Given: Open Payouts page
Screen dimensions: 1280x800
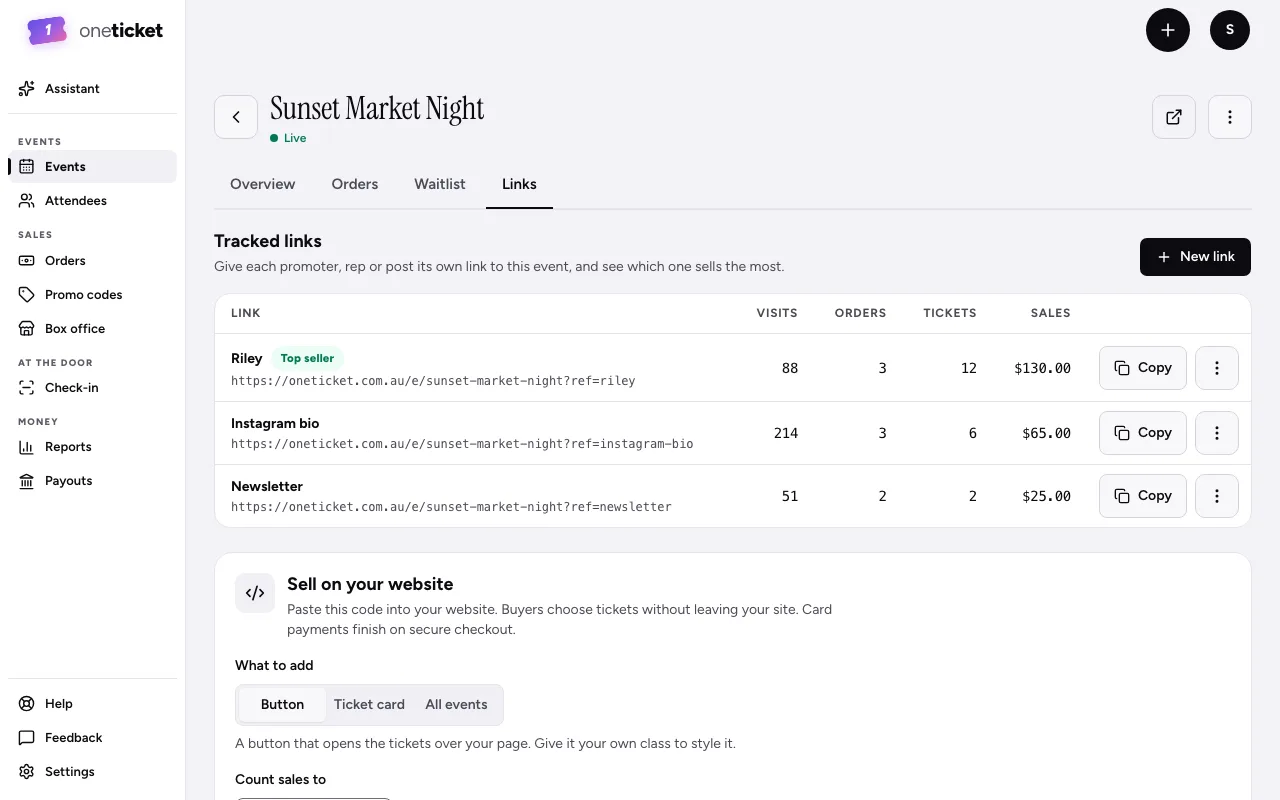Looking at the screenshot, I should [92, 481].
